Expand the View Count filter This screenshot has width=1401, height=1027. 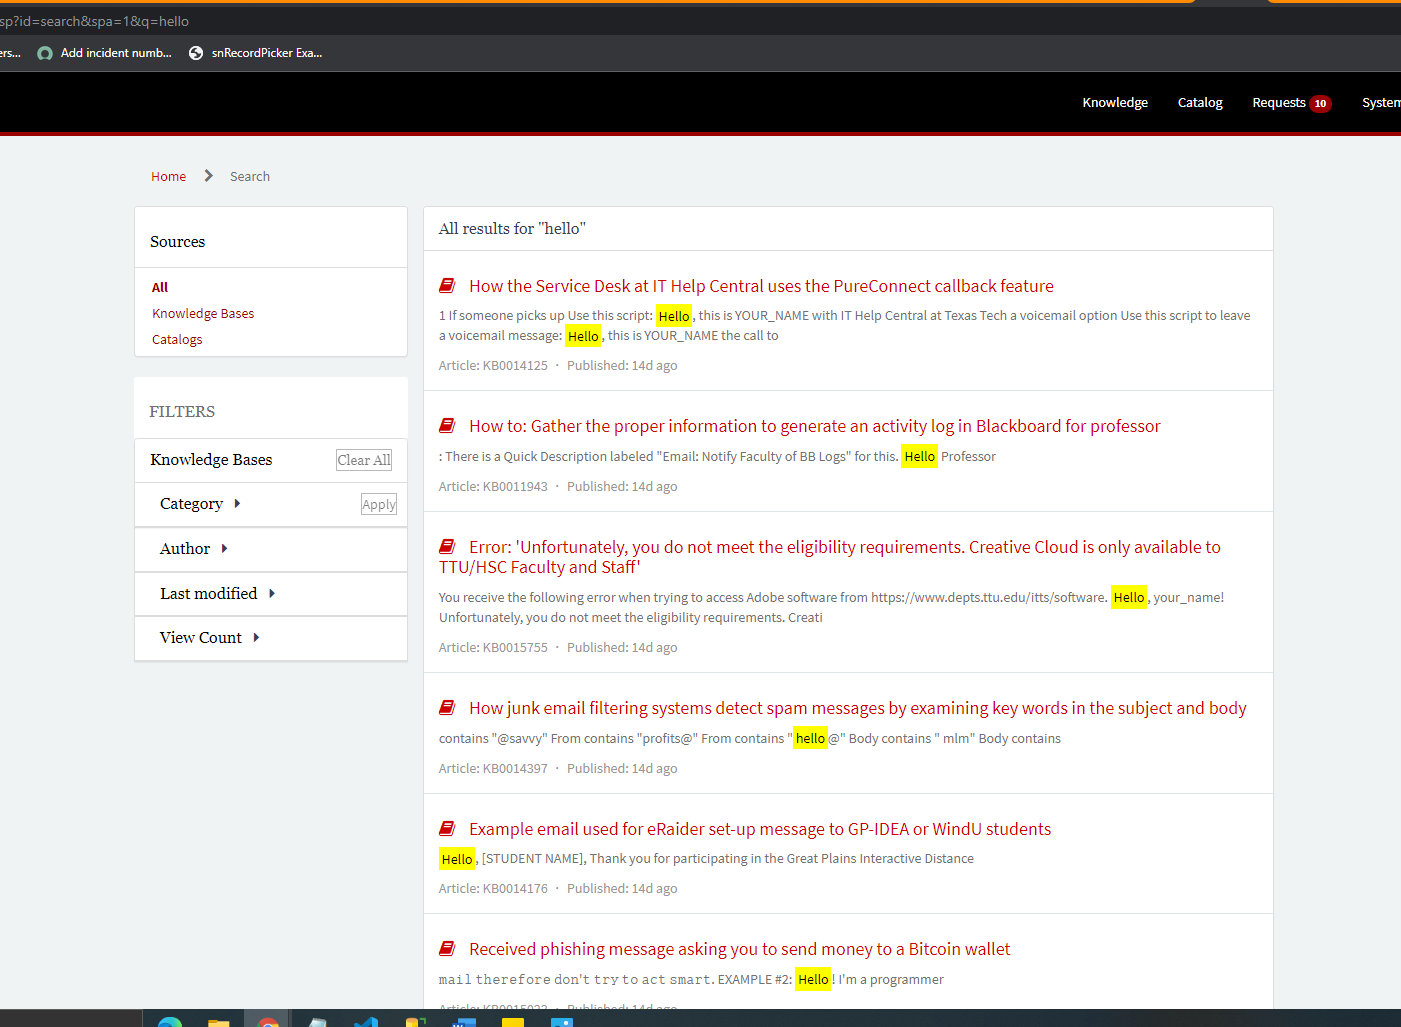click(x=208, y=638)
